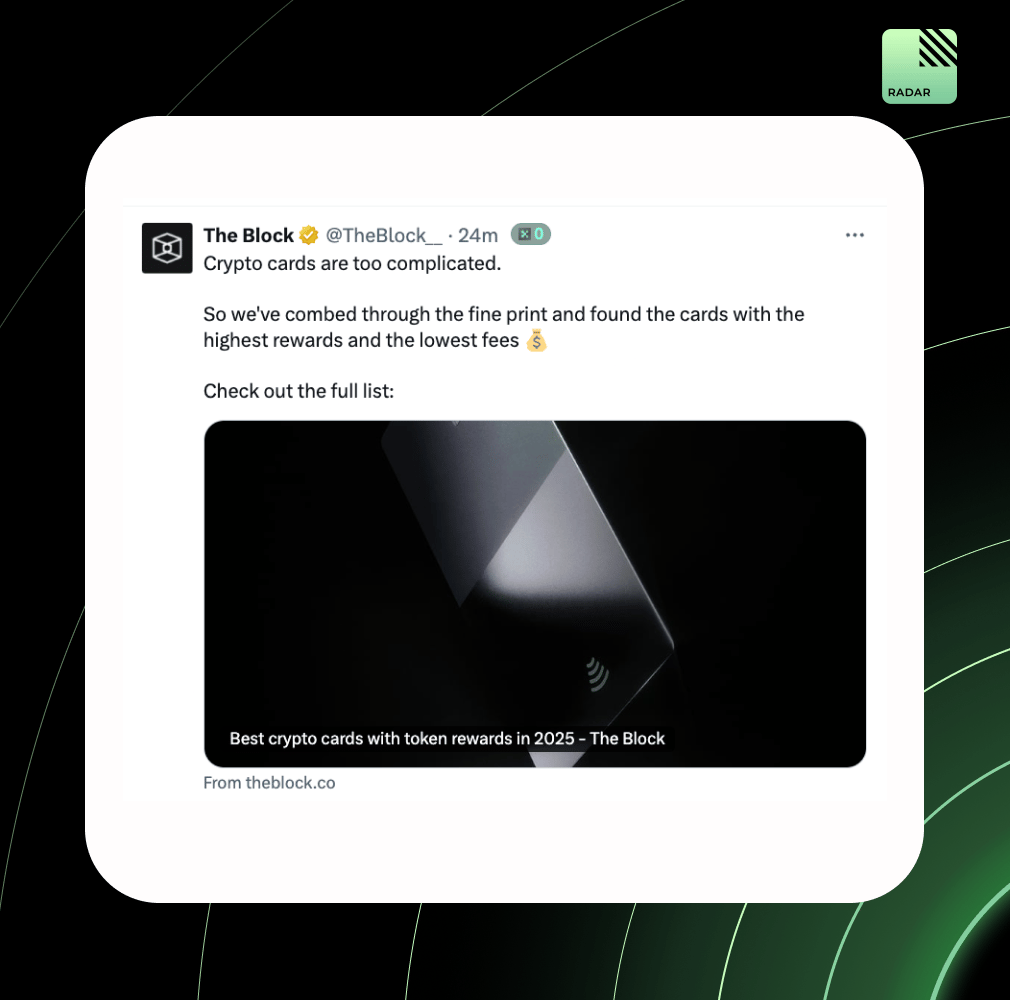
Task: Open the @TheBlock__ handle
Action: coord(384,235)
